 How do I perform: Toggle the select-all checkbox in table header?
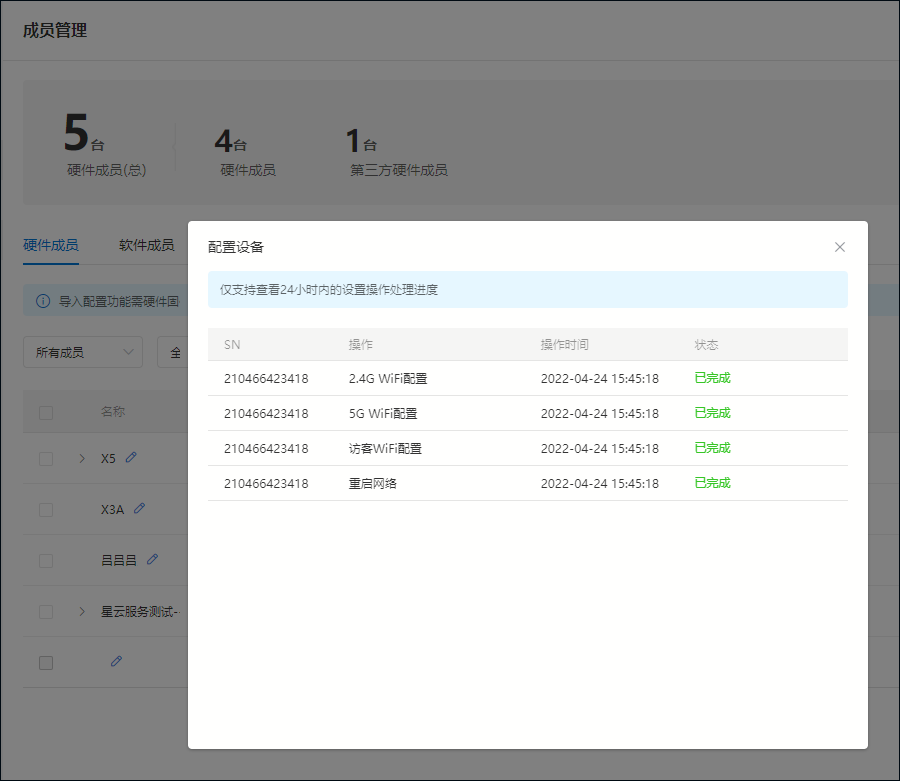pyautogui.click(x=46, y=412)
